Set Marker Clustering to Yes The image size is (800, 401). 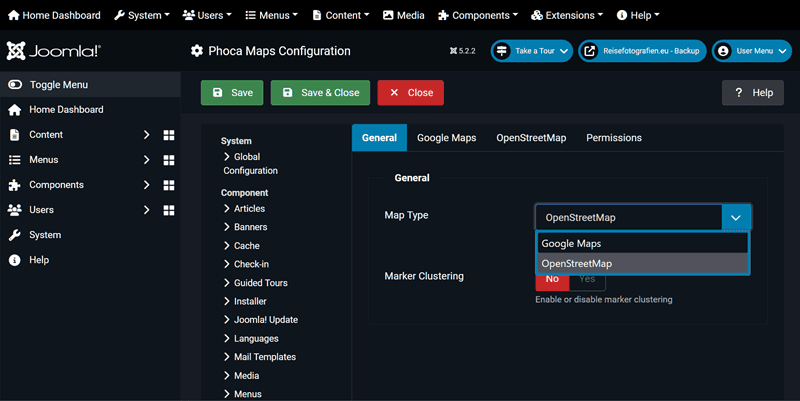tap(587, 279)
